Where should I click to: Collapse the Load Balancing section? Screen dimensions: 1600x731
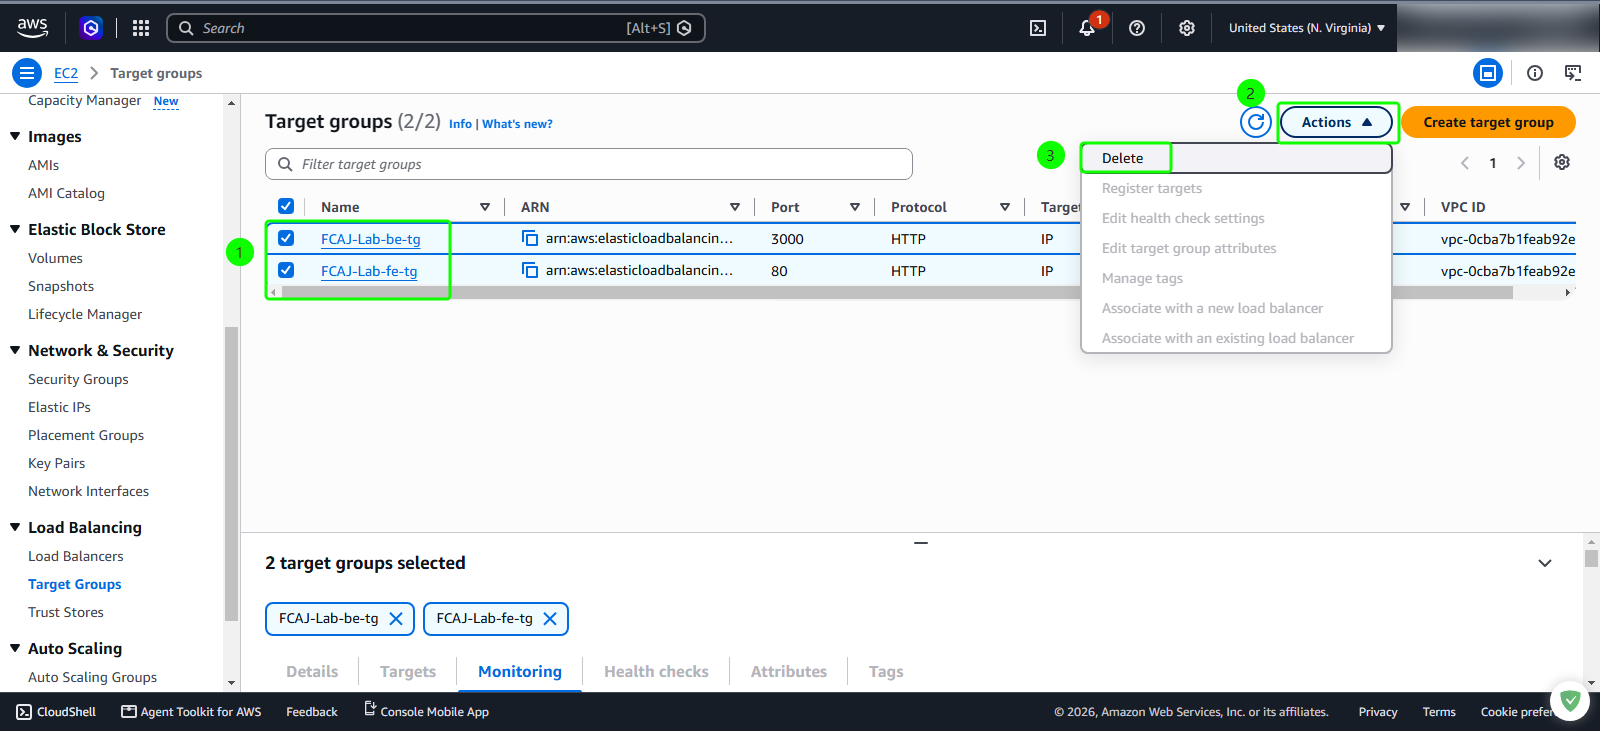coord(15,527)
